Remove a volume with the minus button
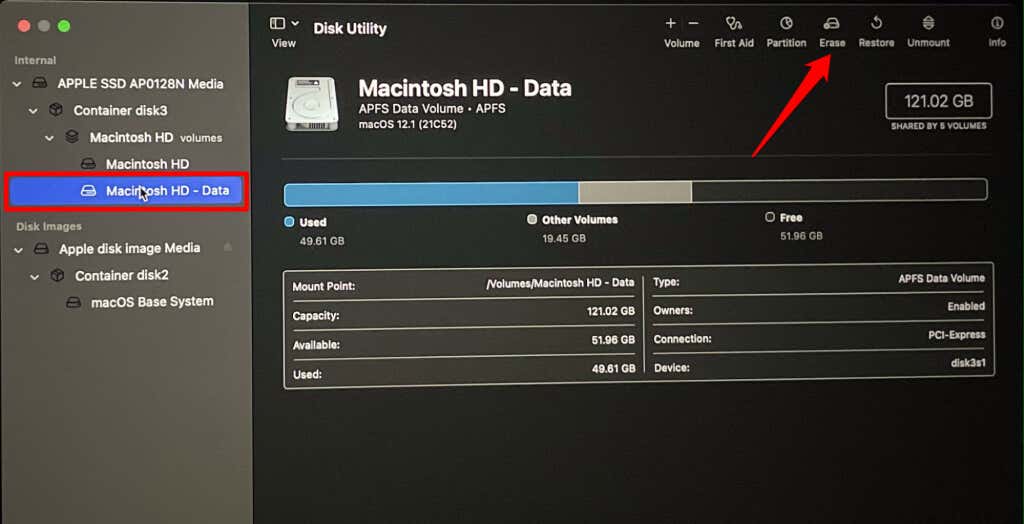The height and width of the screenshot is (524, 1024). [x=694, y=24]
